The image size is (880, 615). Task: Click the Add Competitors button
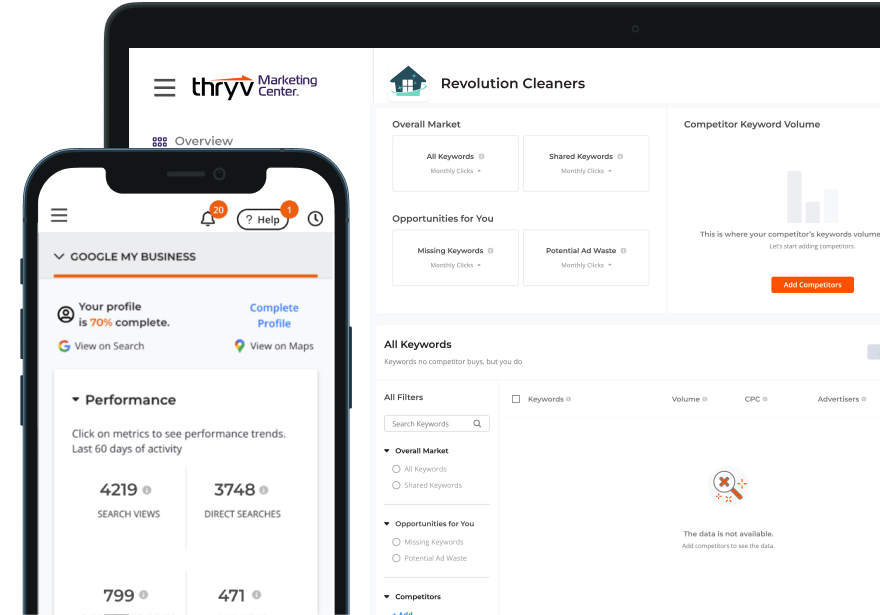812,284
